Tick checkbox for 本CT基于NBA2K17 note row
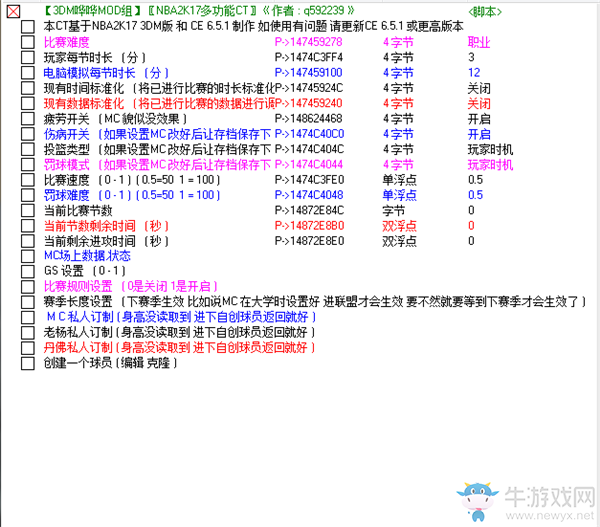 click(x=28, y=27)
